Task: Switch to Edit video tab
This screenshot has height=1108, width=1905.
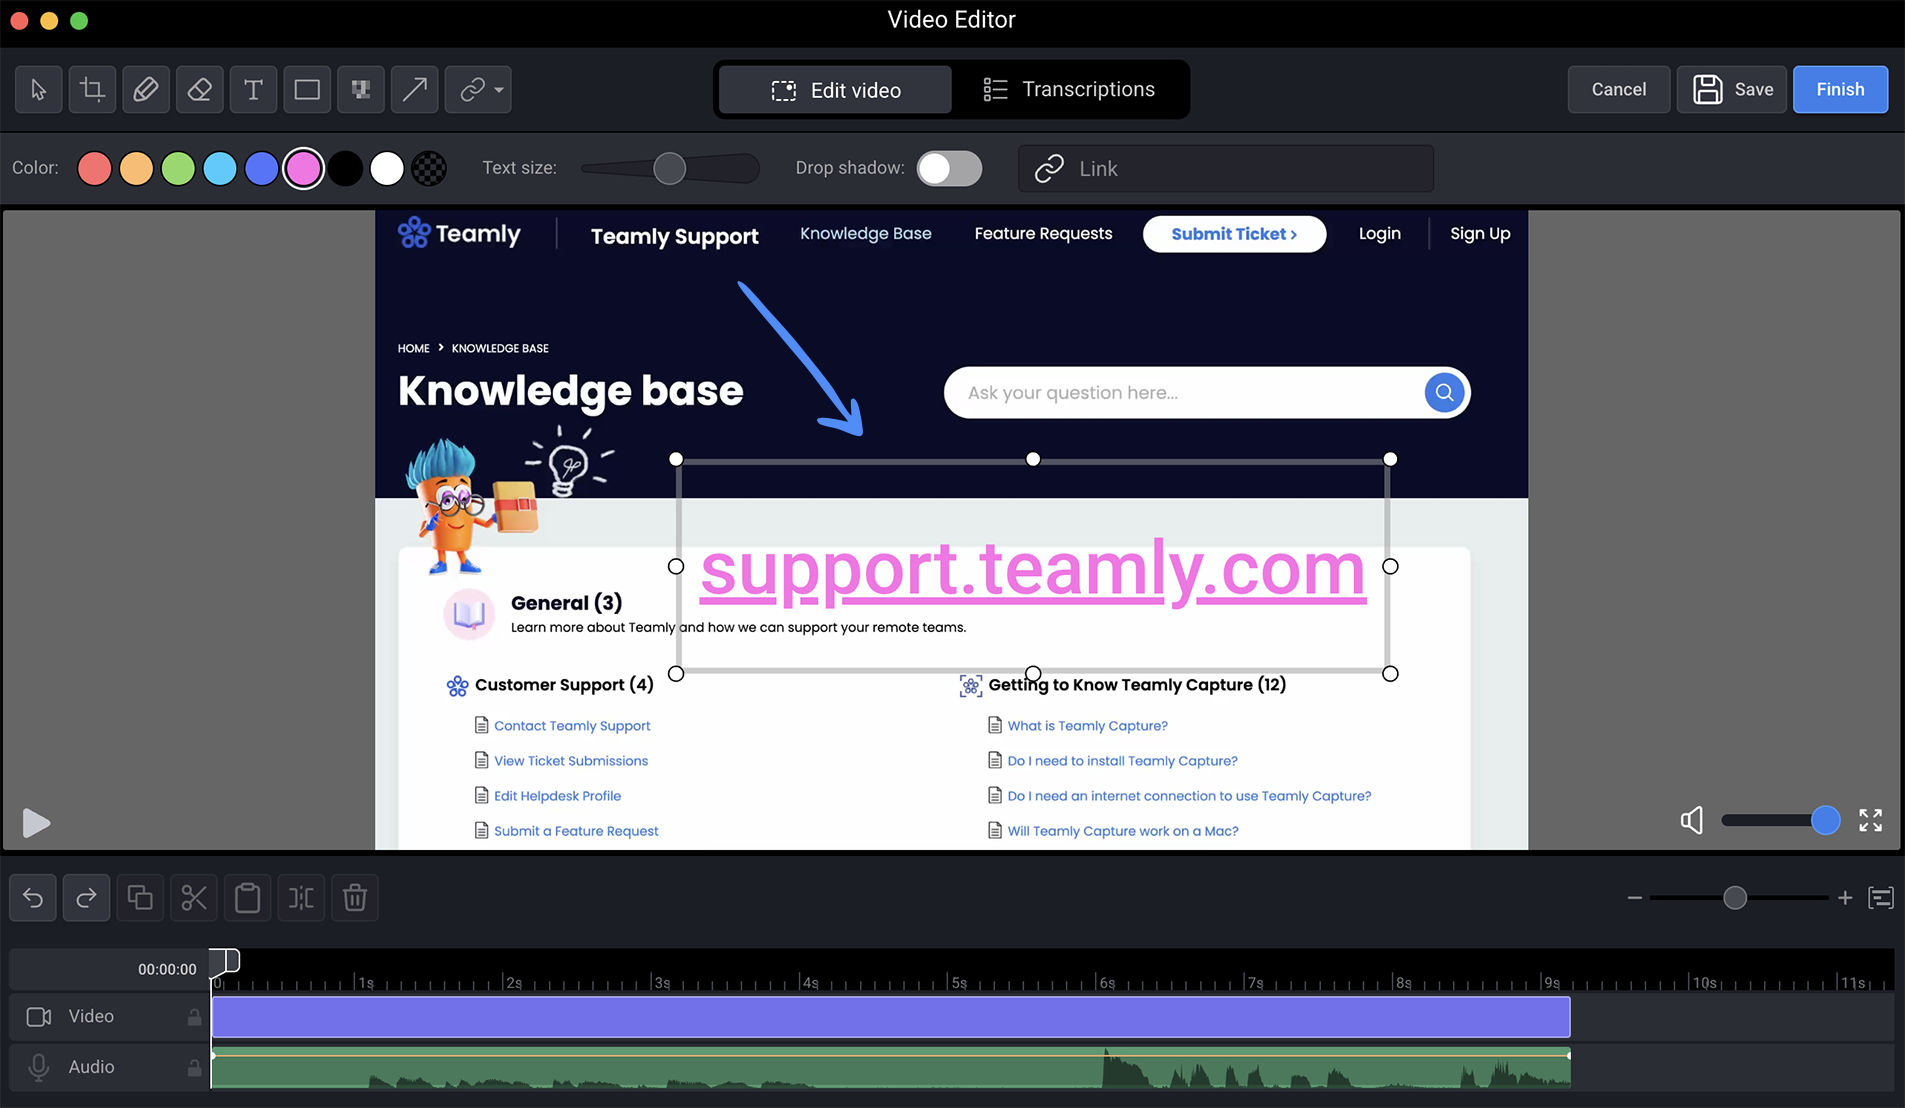Action: click(836, 90)
